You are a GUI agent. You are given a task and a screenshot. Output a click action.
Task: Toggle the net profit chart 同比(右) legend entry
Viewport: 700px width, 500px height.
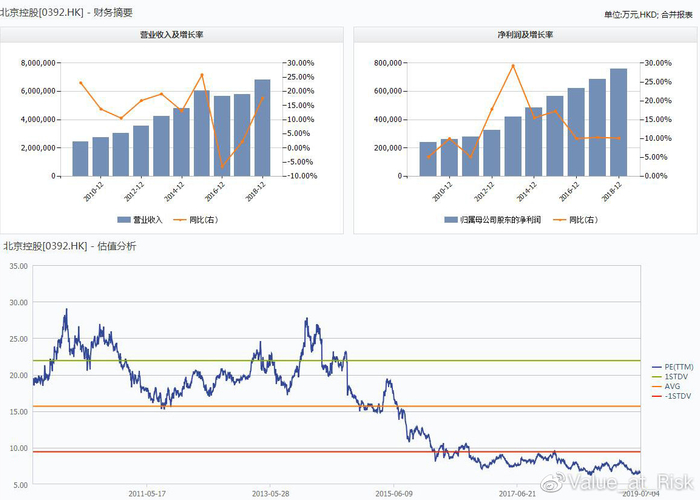point(575,220)
